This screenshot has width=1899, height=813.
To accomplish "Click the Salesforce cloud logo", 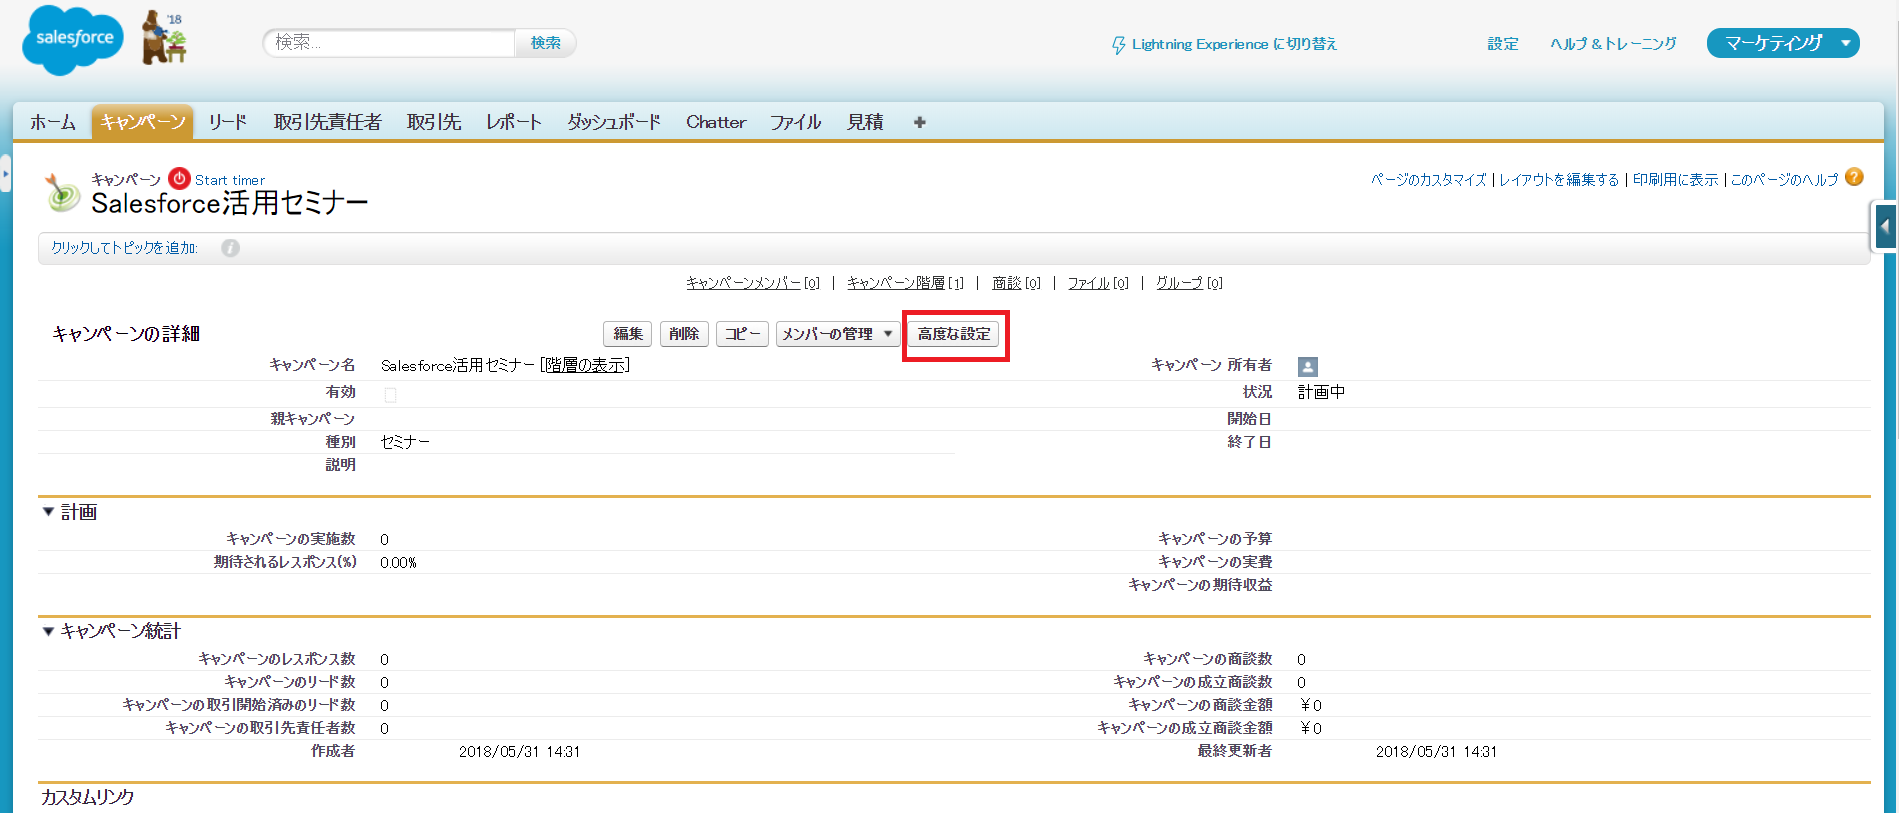I will click(x=72, y=40).
